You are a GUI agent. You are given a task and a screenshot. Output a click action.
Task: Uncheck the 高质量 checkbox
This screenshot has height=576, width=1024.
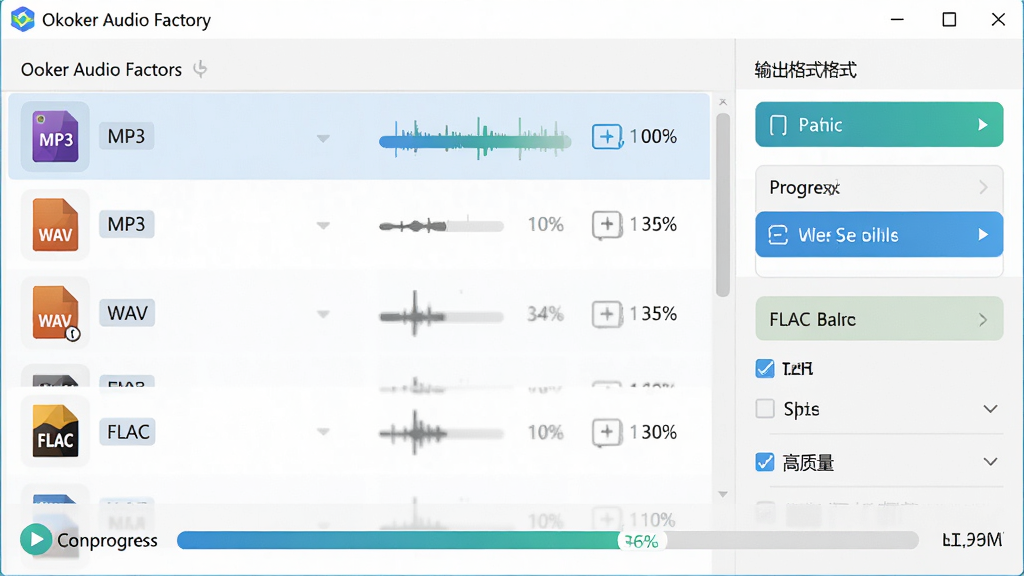pos(765,462)
